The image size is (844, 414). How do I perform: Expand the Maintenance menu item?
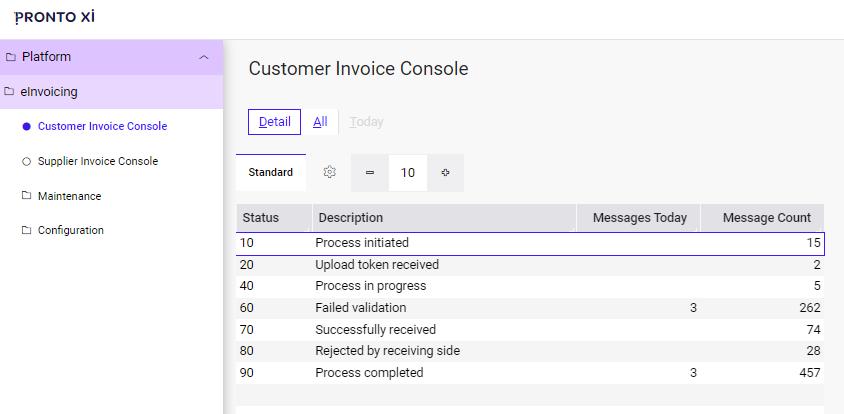point(69,196)
